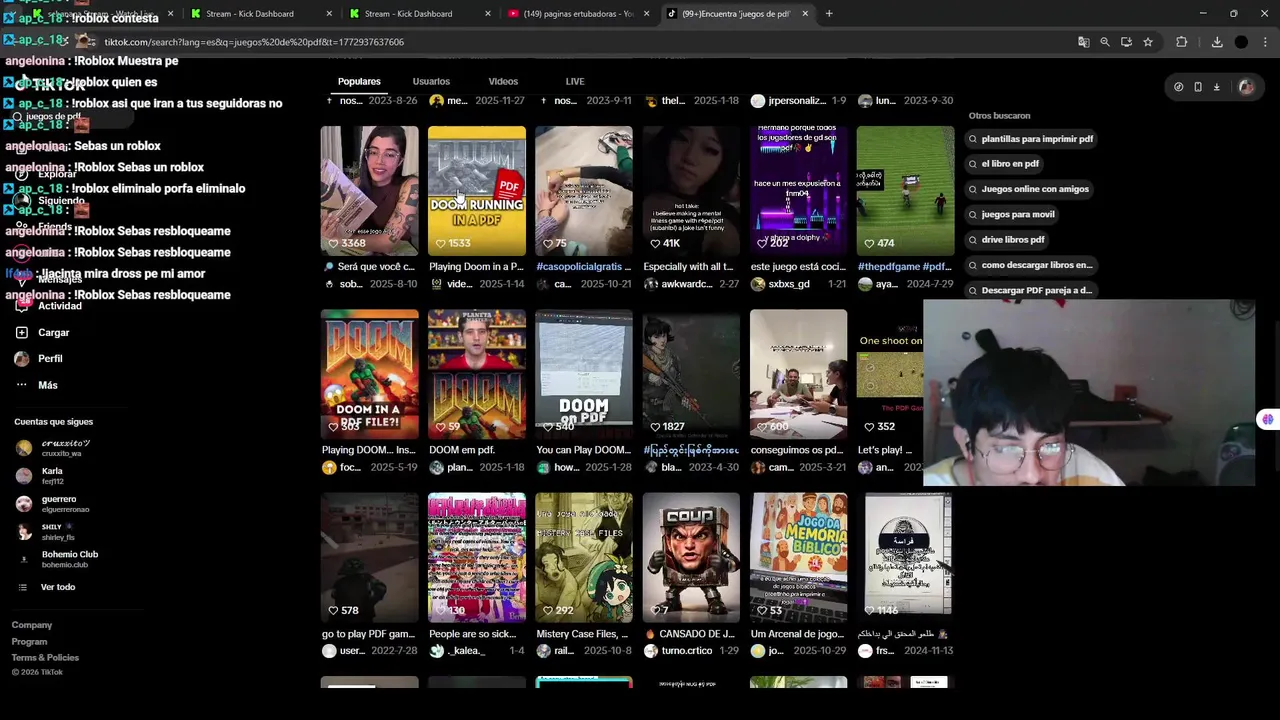The height and width of the screenshot is (720, 1280).
Task: Open the Chrome three-dot menu
Action: (1266, 42)
